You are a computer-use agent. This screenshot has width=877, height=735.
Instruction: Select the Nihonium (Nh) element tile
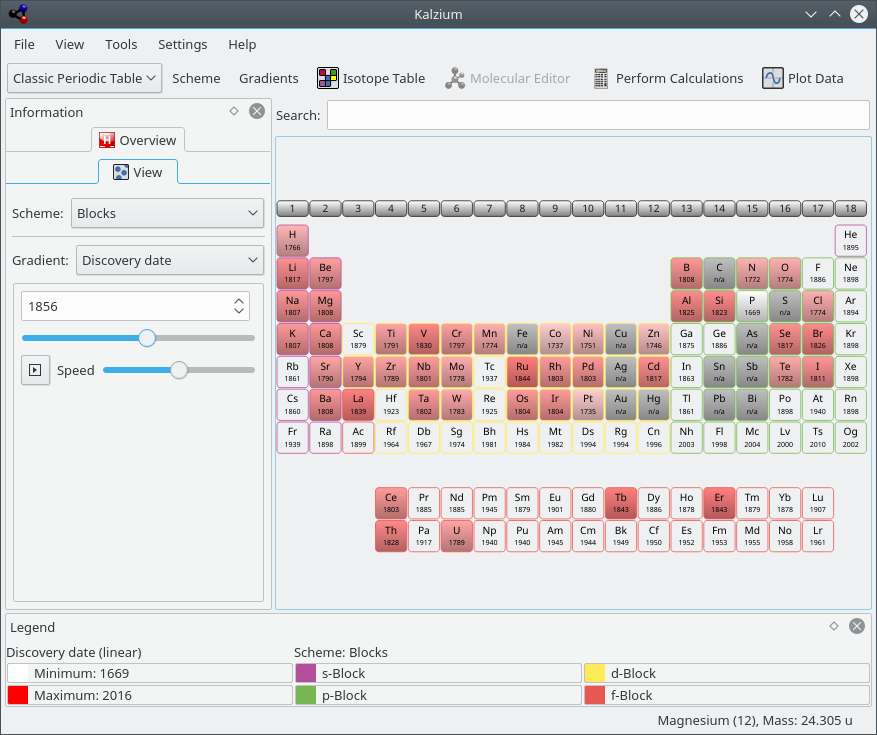pyautogui.click(x=686, y=437)
